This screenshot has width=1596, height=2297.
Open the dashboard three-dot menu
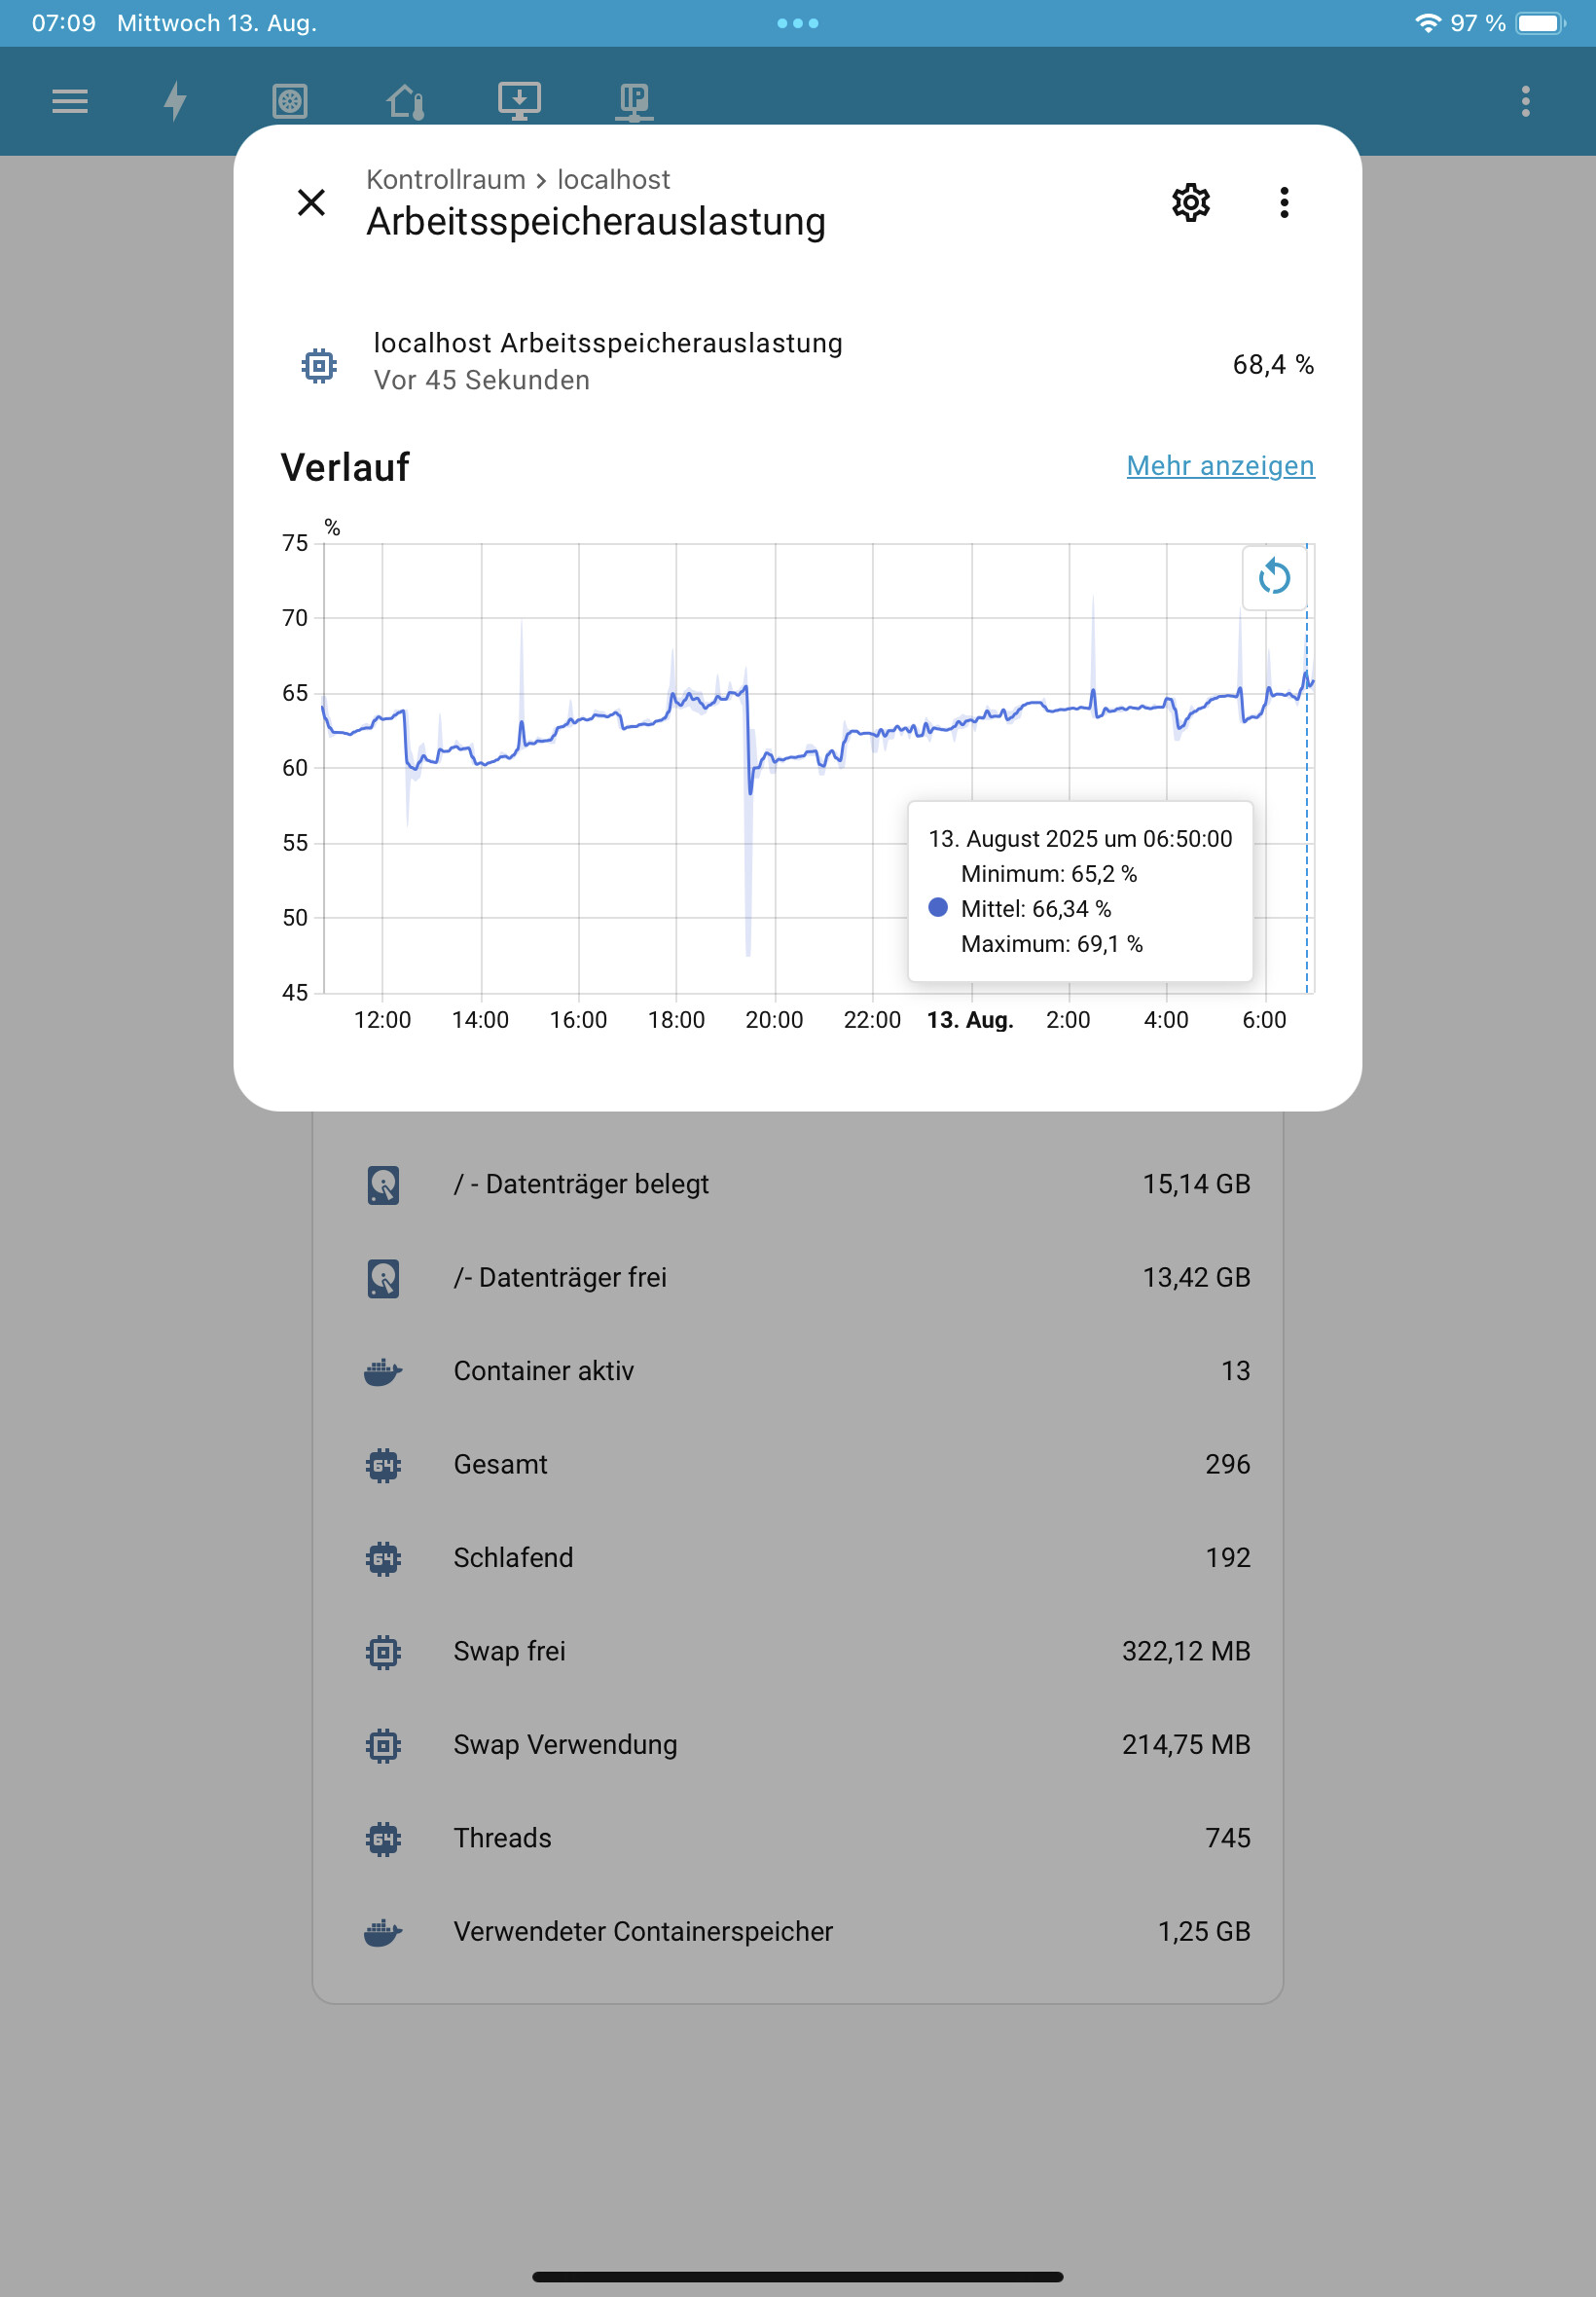coord(1524,101)
